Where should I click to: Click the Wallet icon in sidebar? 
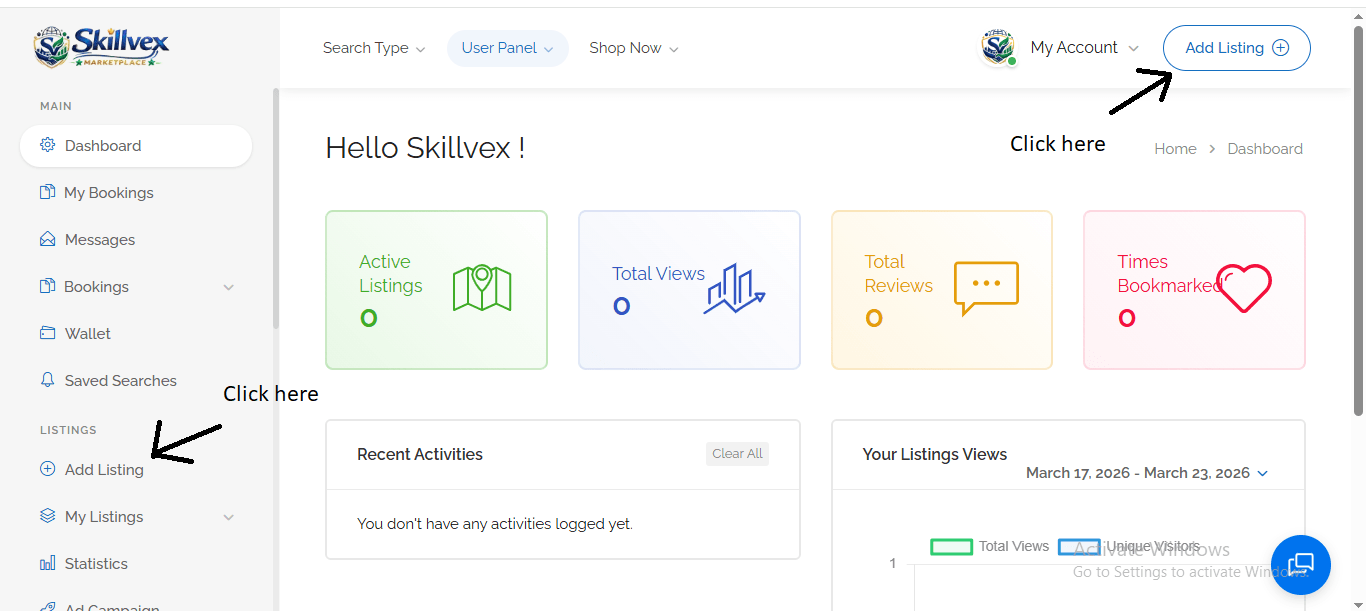point(47,333)
